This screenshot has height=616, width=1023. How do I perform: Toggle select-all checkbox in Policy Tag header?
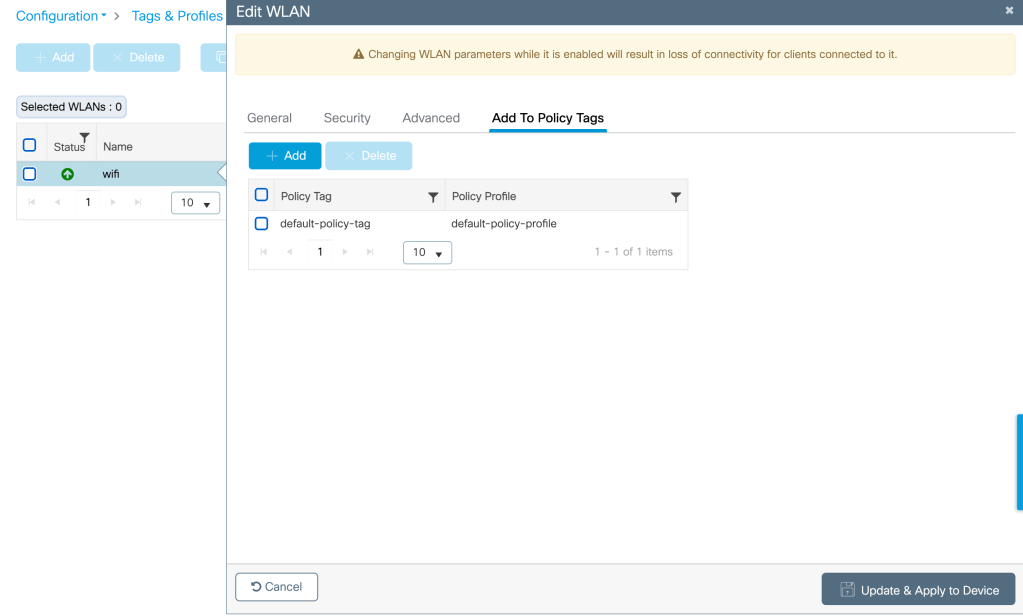point(261,195)
